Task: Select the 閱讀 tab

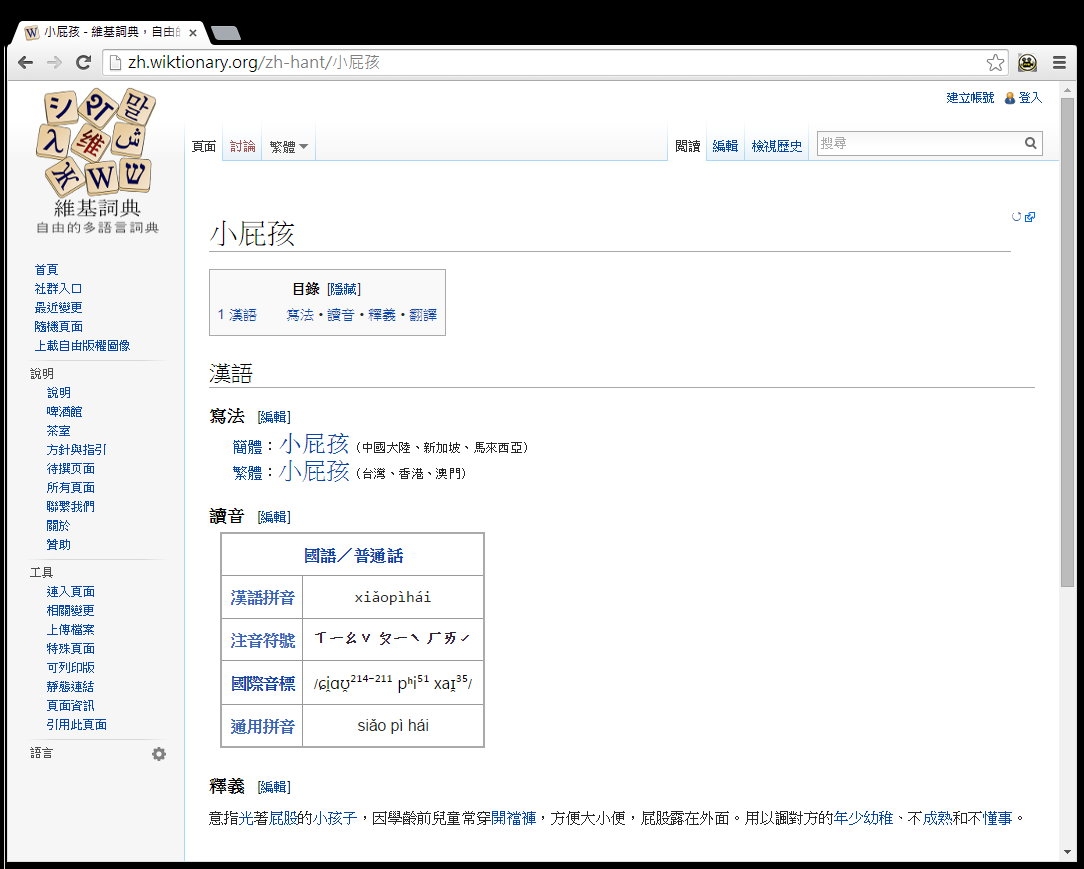Action: tap(687, 146)
